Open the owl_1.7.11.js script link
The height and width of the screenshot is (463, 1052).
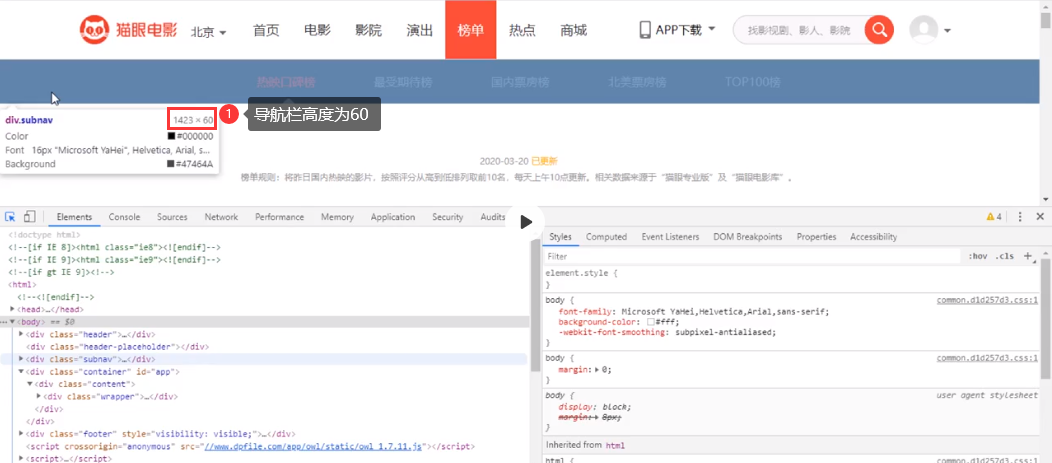coord(313,446)
